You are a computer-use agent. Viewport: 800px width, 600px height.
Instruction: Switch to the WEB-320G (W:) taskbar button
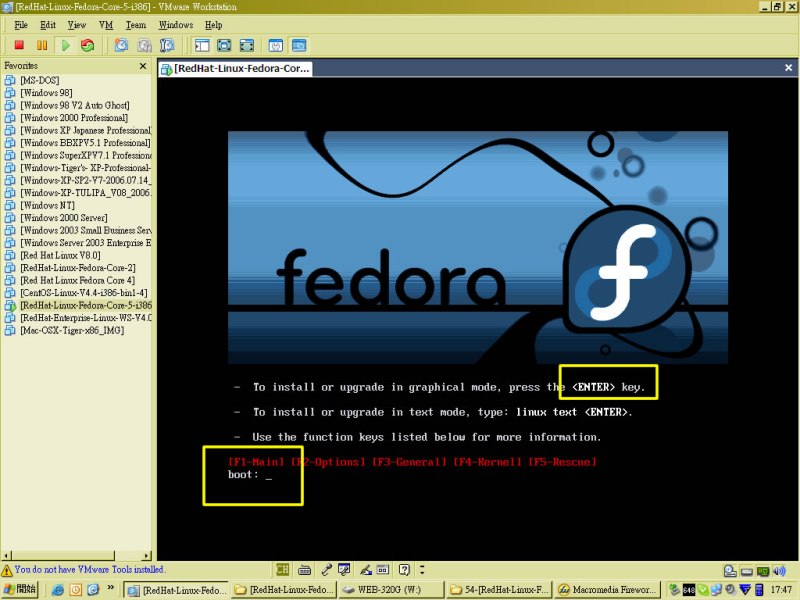tap(389, 590)
